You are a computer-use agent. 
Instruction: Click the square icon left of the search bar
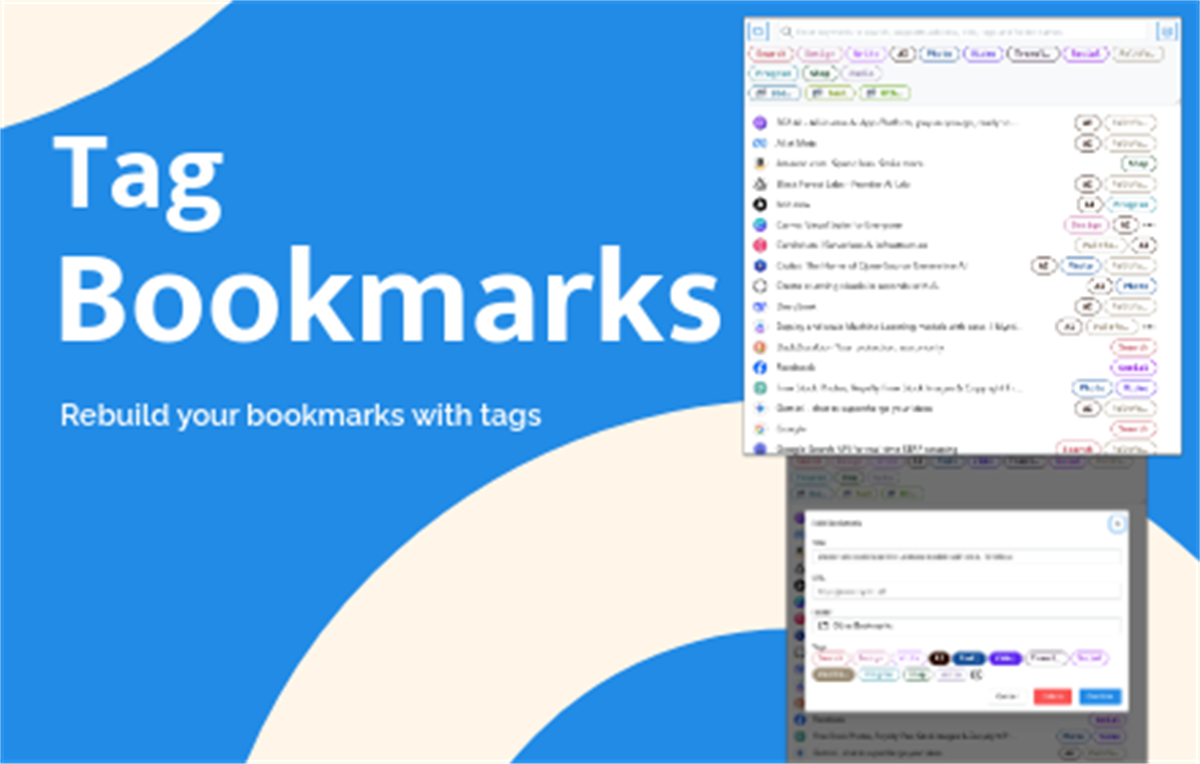click(x=758, y=31)
